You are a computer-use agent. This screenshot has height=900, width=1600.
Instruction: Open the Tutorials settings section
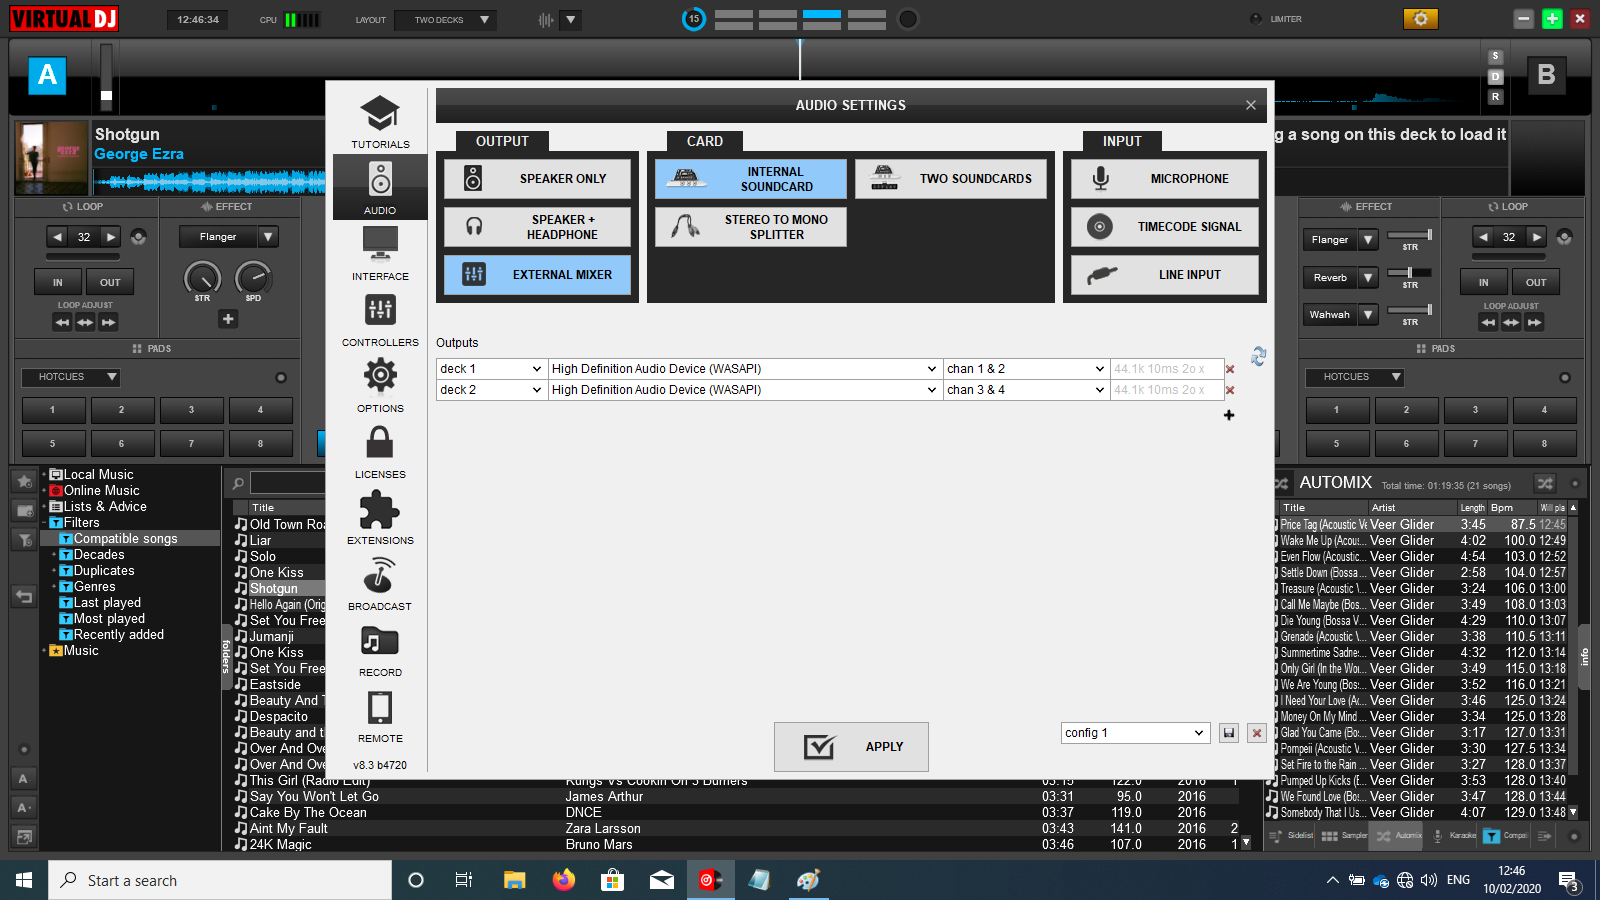click(380, 122)
